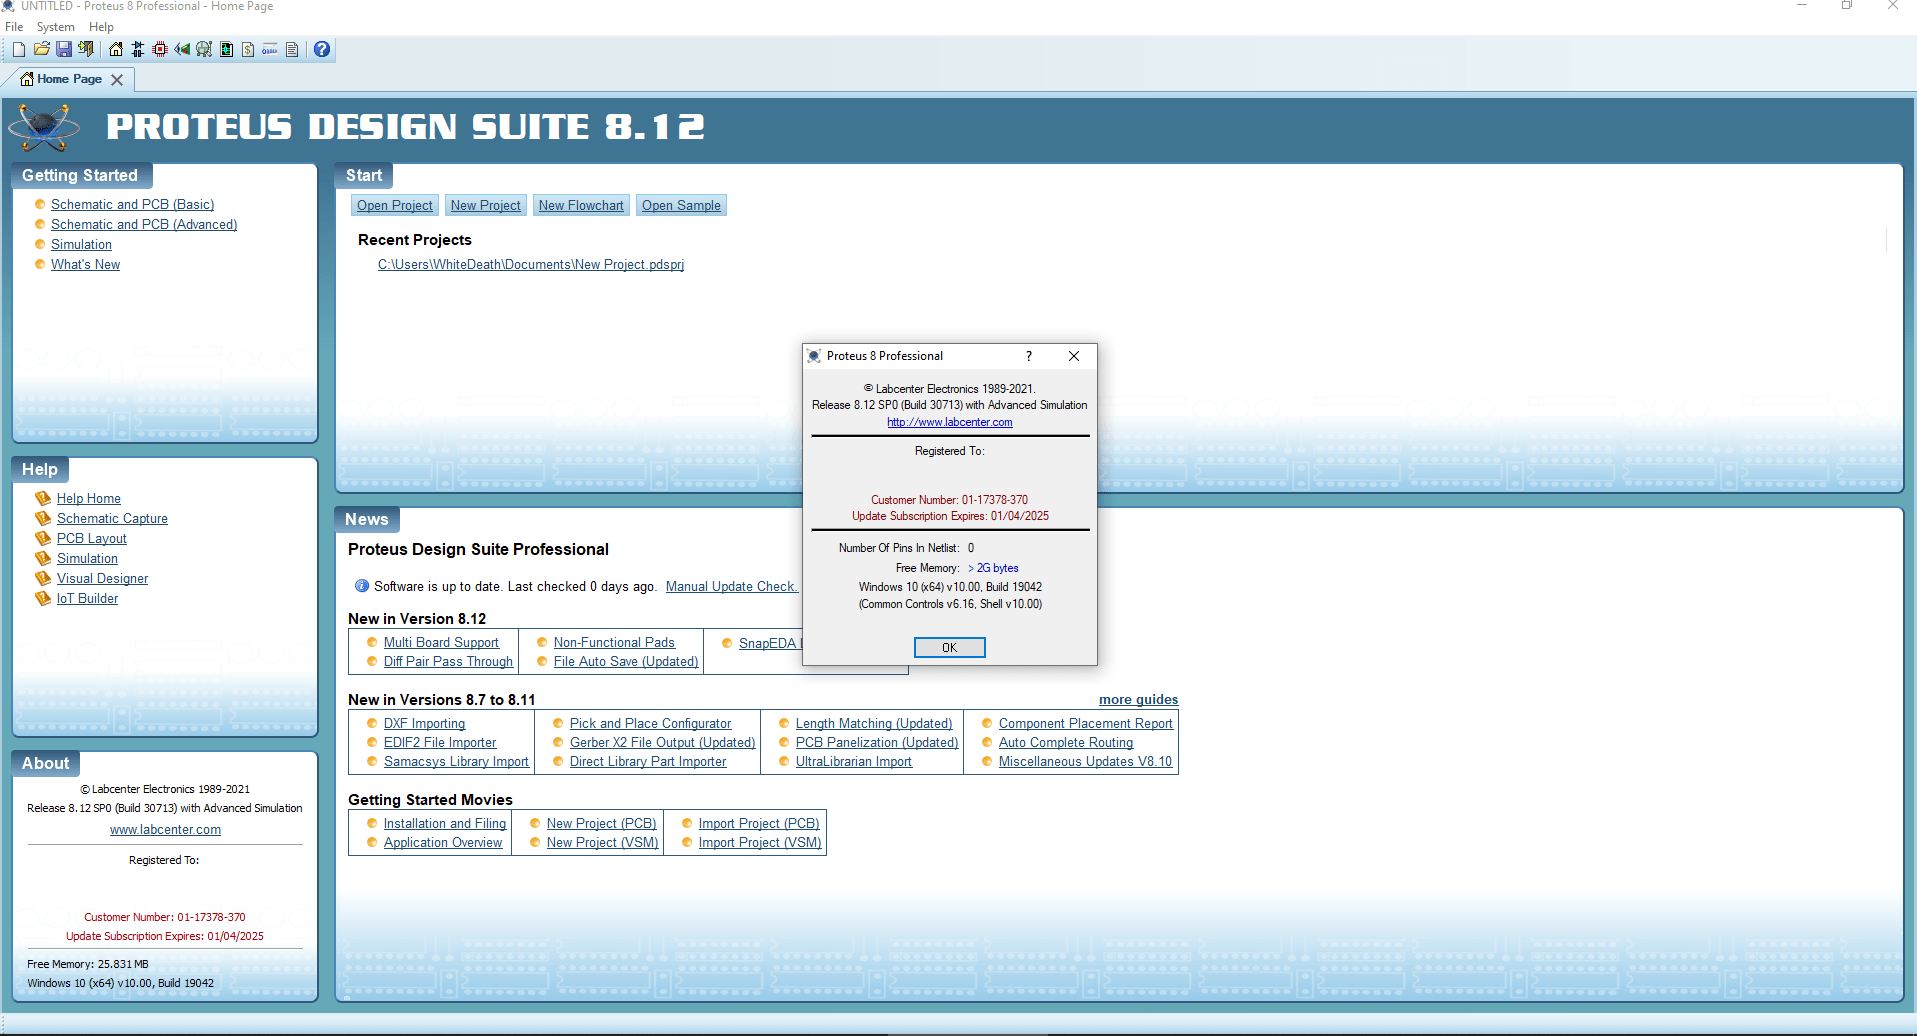Image resolution: width=1917 pixels, height=1036 pixels.
Task: Click the Manual Update Check link
Action: pyautogui.click(x=731, y=586)
